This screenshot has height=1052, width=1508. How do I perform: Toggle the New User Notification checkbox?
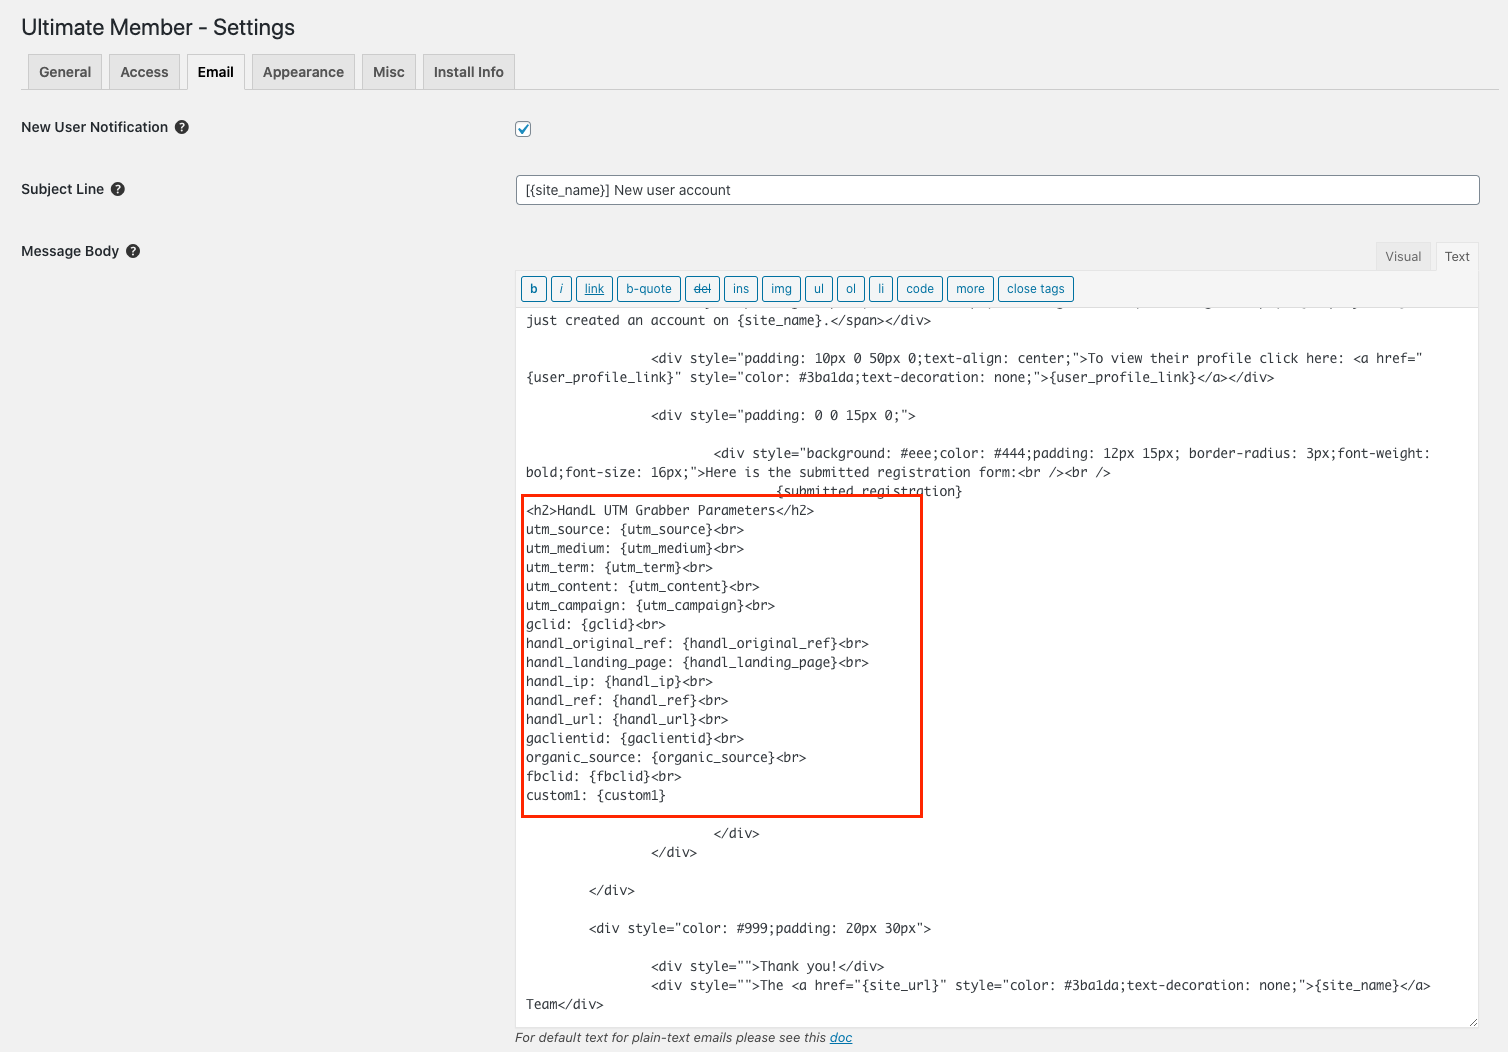(523, 129)
